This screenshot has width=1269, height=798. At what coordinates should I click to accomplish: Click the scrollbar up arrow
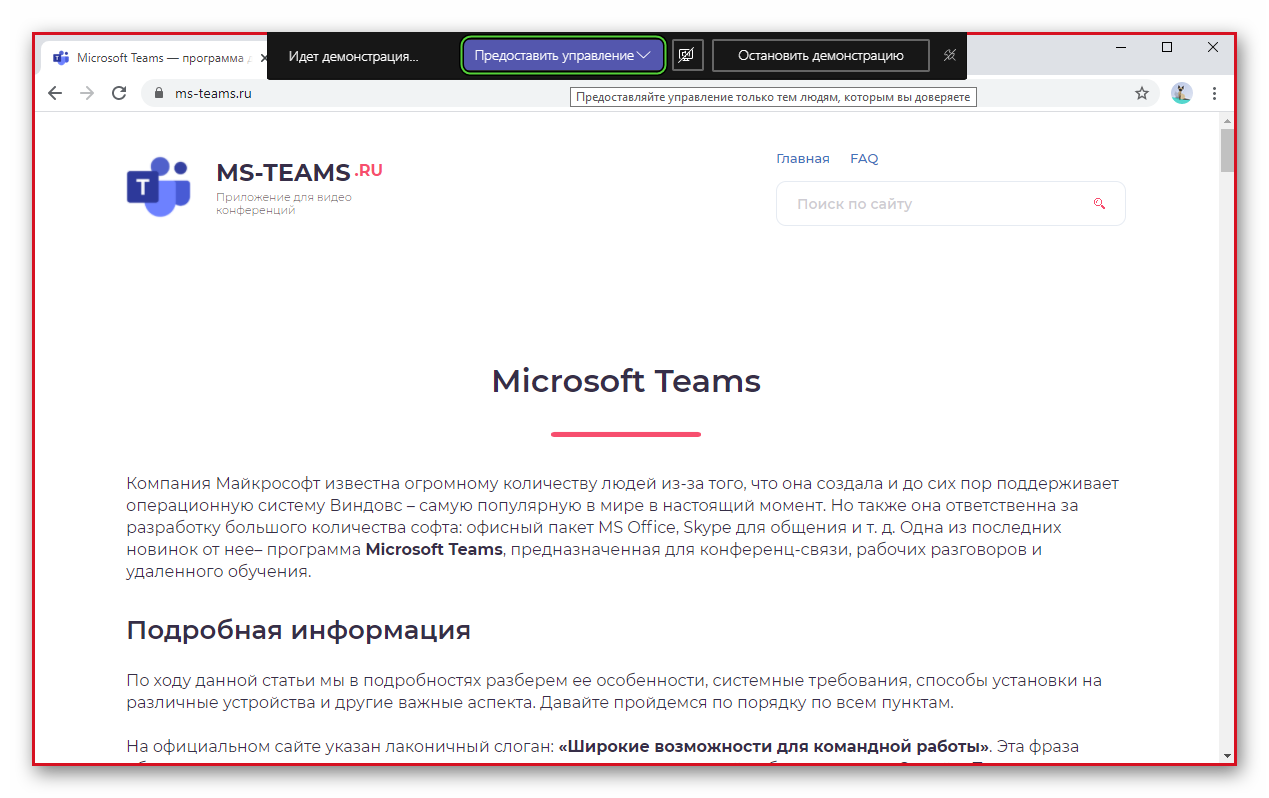pyautogui.click(x=1227, y=121)
